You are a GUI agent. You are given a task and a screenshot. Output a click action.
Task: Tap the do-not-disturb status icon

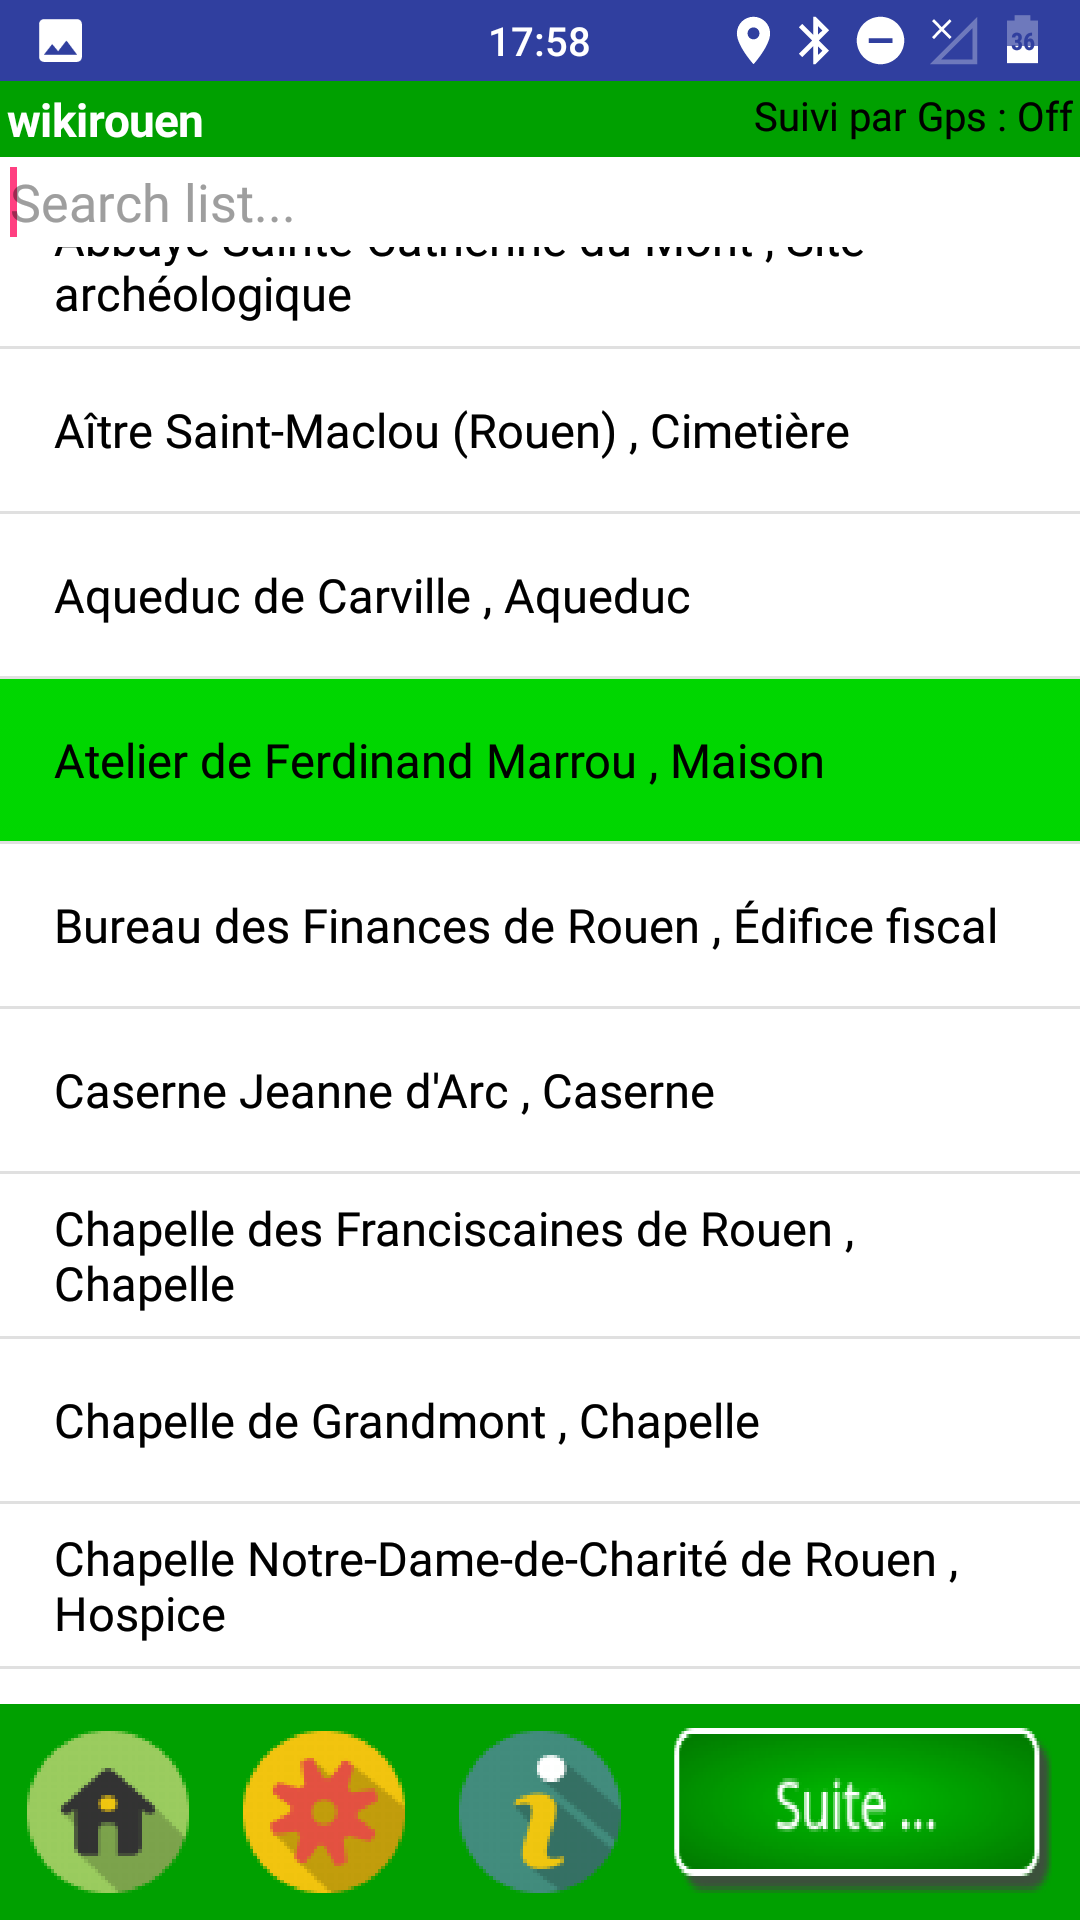point(881,41)
